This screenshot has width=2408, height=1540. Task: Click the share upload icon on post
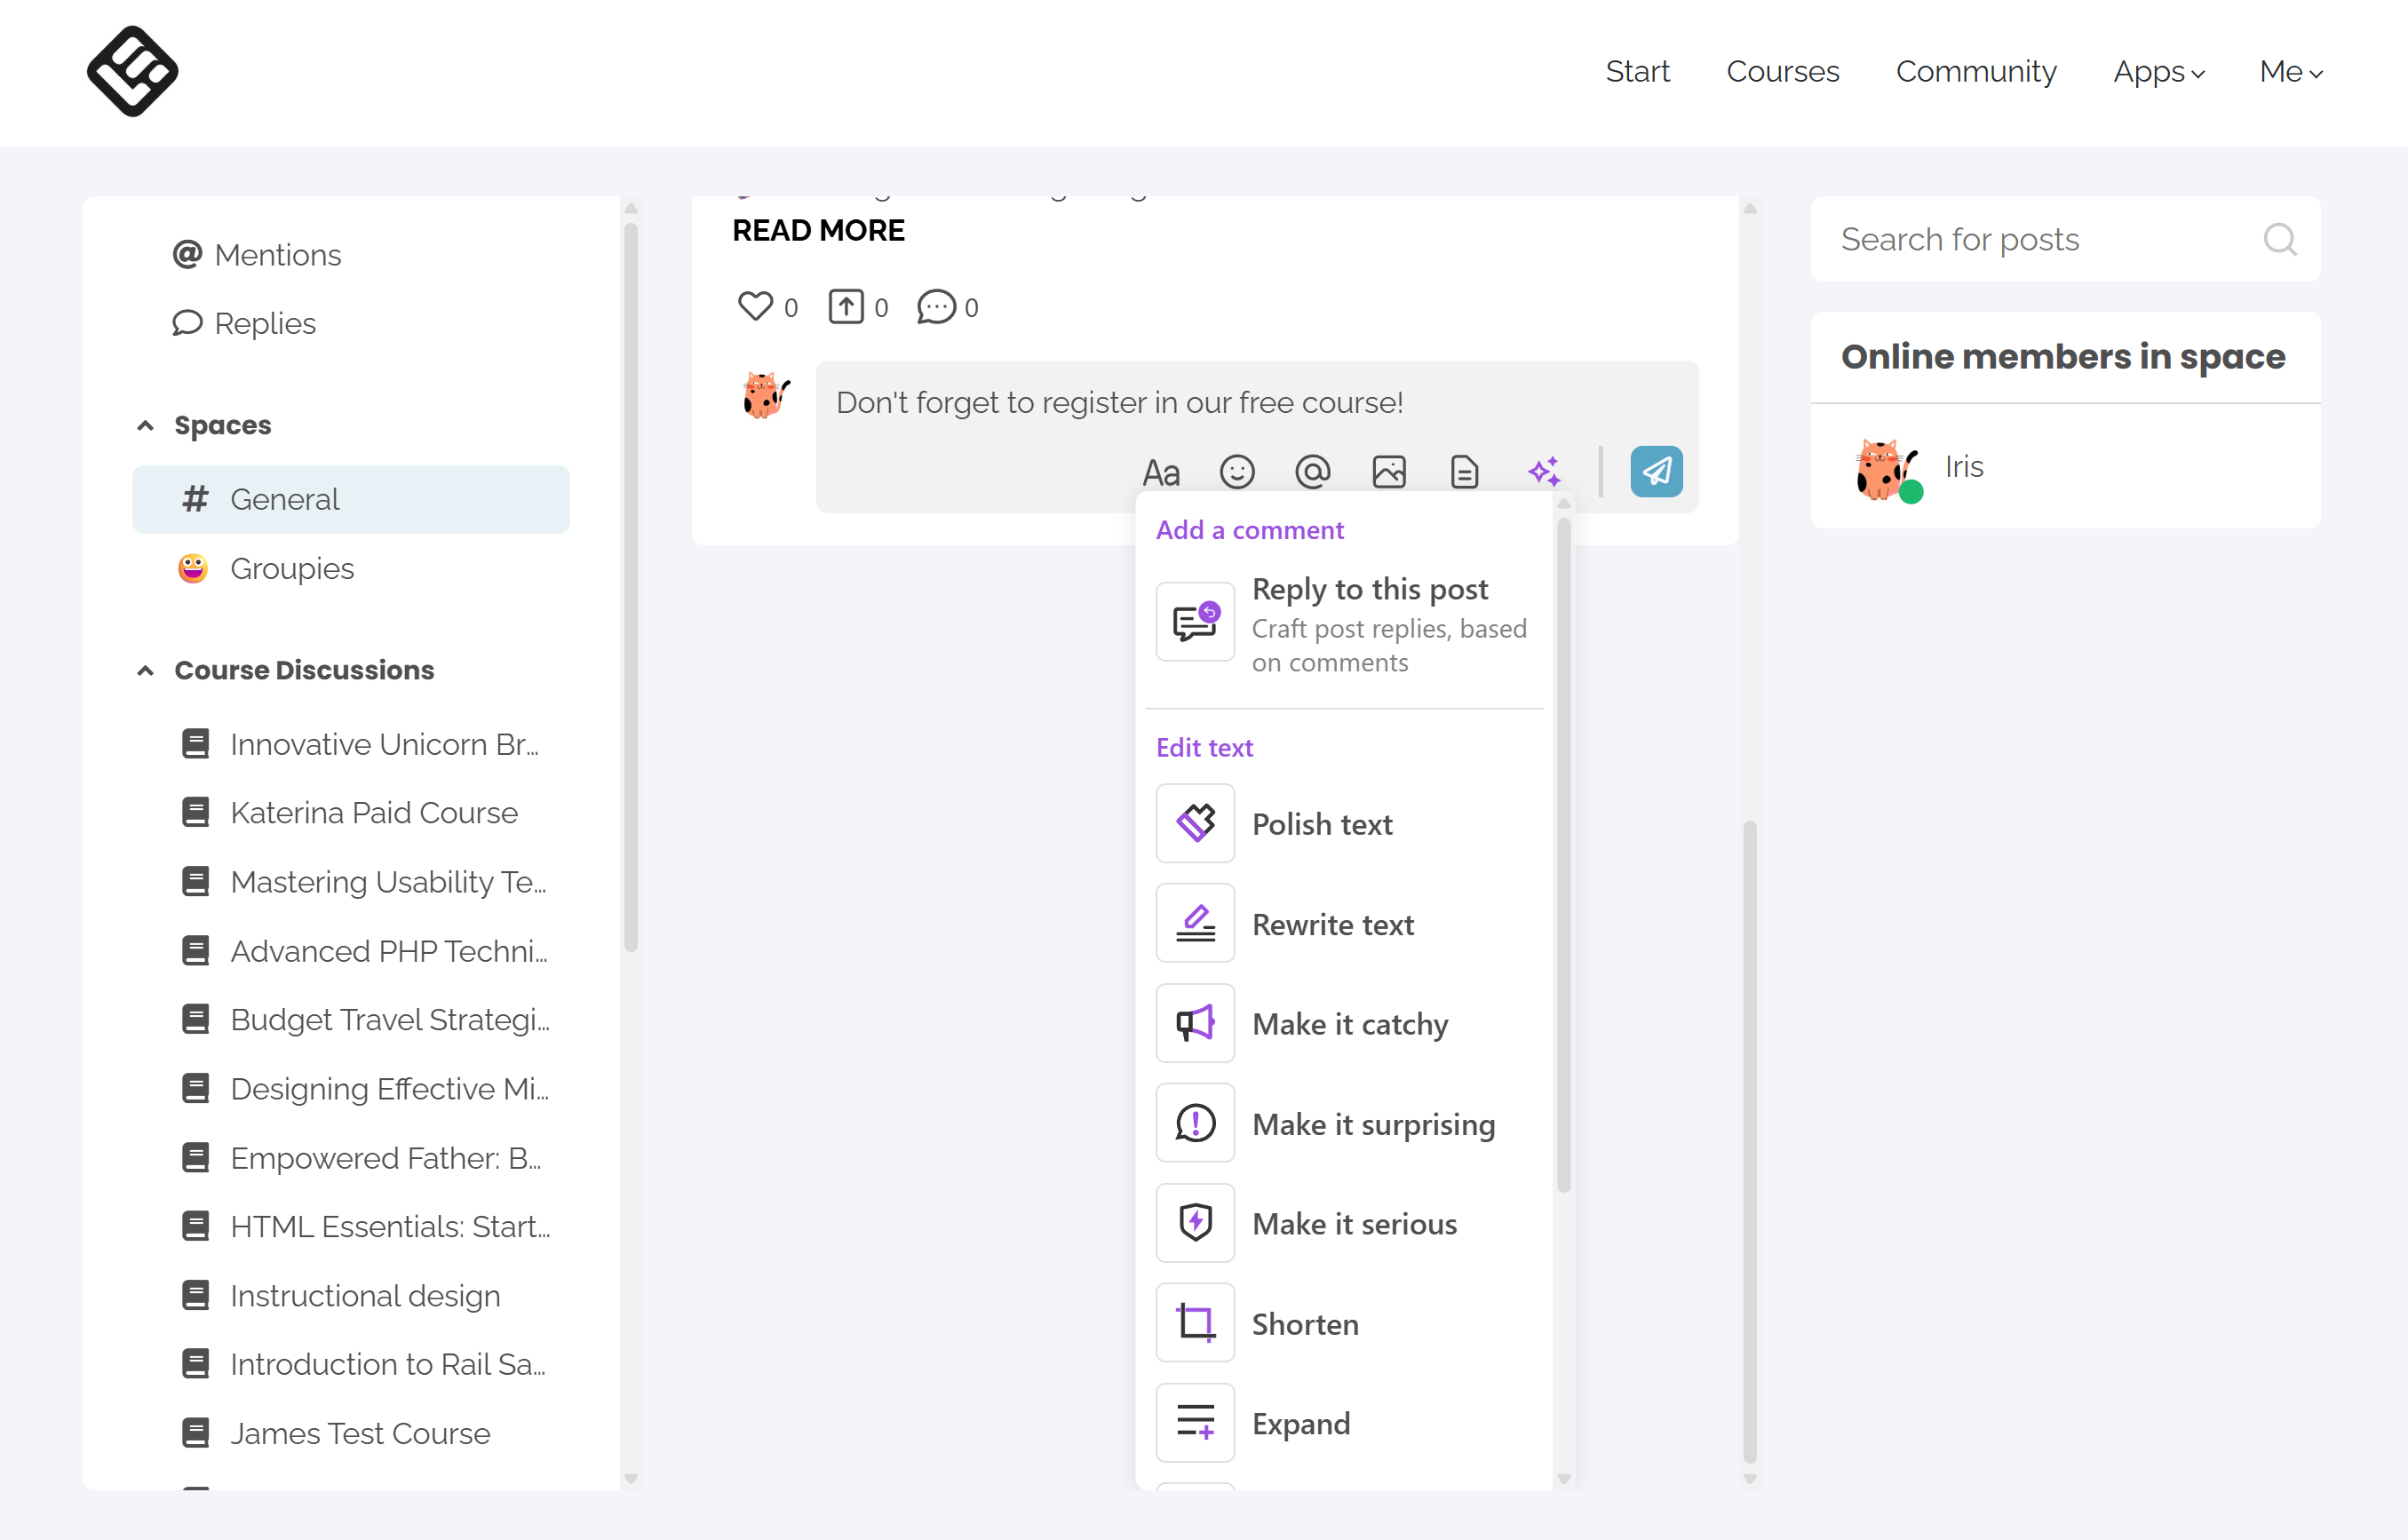point(845,306)
